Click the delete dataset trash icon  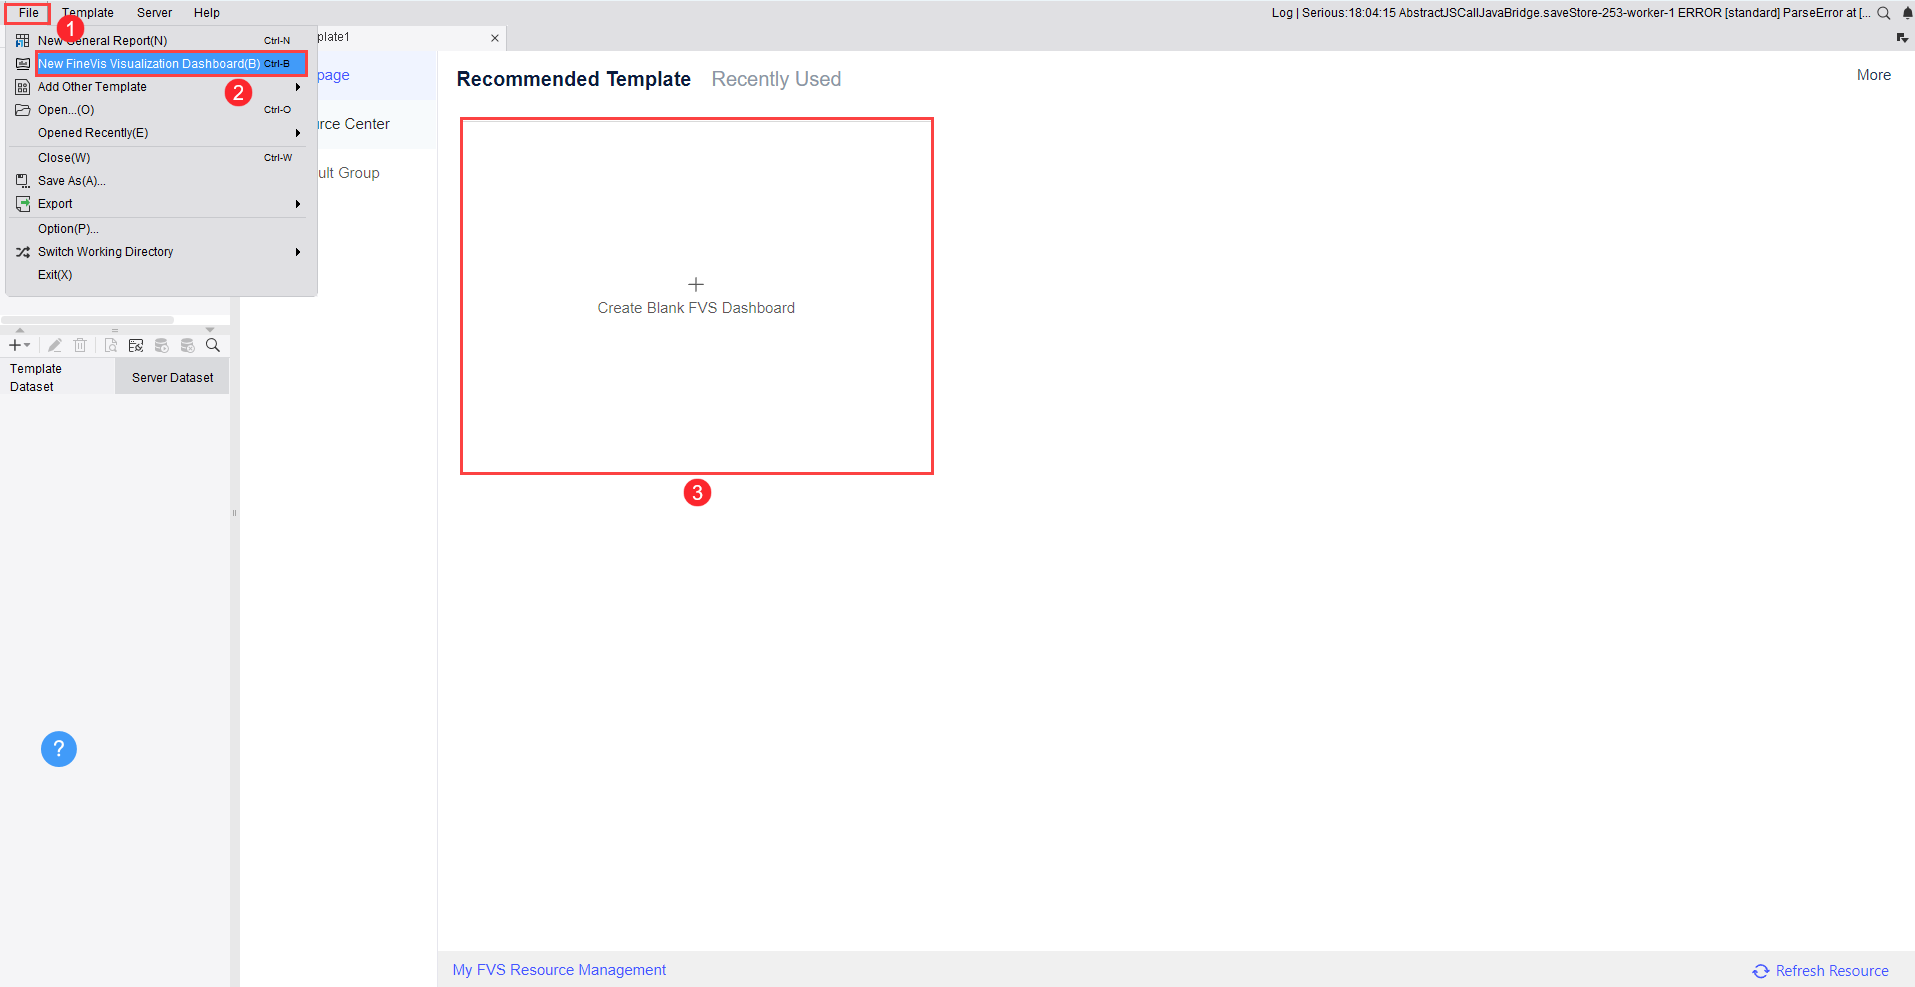tap(80, 345)
